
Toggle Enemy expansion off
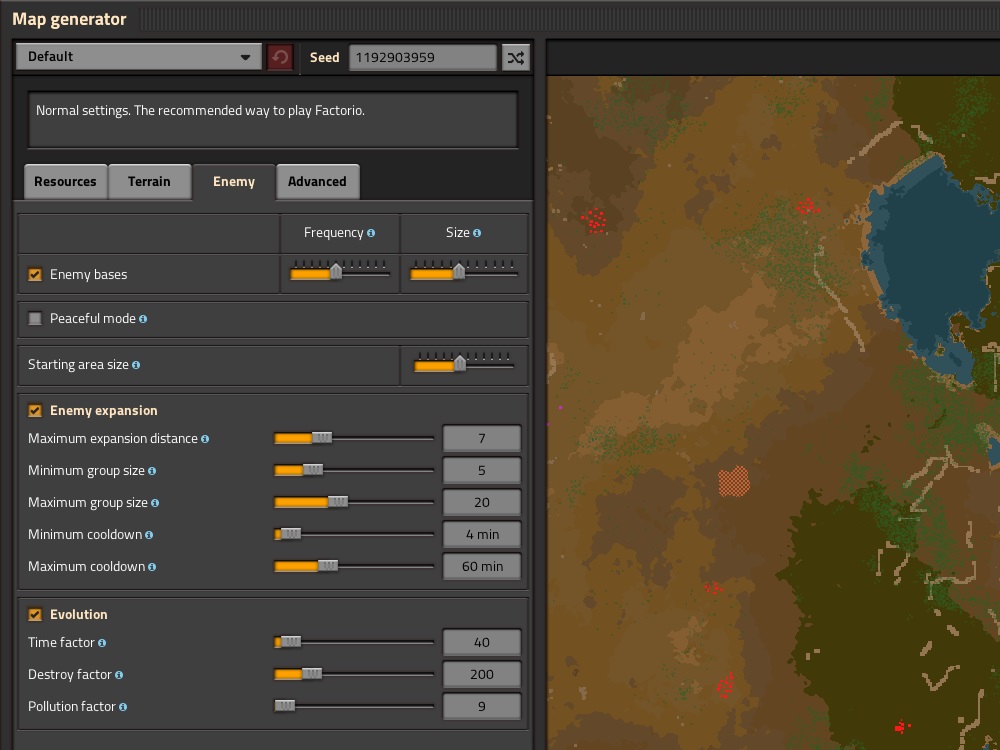[36, 410]
